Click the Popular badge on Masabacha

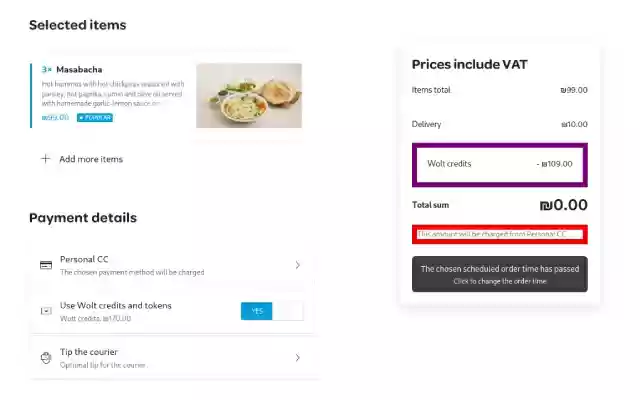point(95,118)
